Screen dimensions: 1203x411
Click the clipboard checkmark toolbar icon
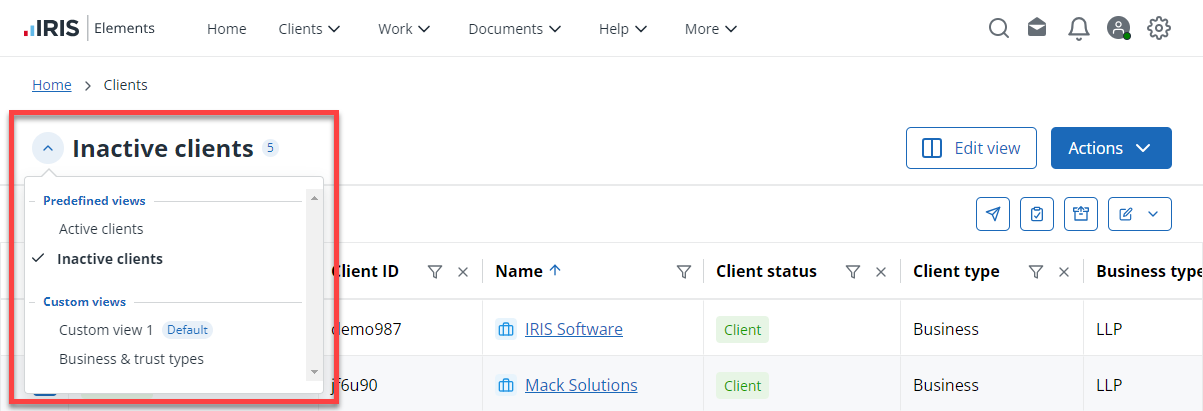[x=1037, y=214]
